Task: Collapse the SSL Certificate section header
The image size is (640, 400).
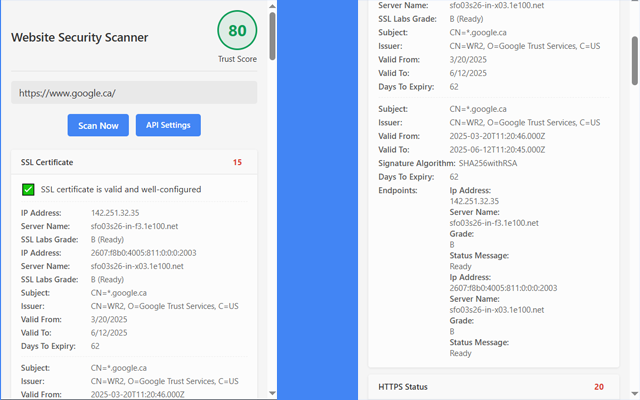Action: pos(134,162)
